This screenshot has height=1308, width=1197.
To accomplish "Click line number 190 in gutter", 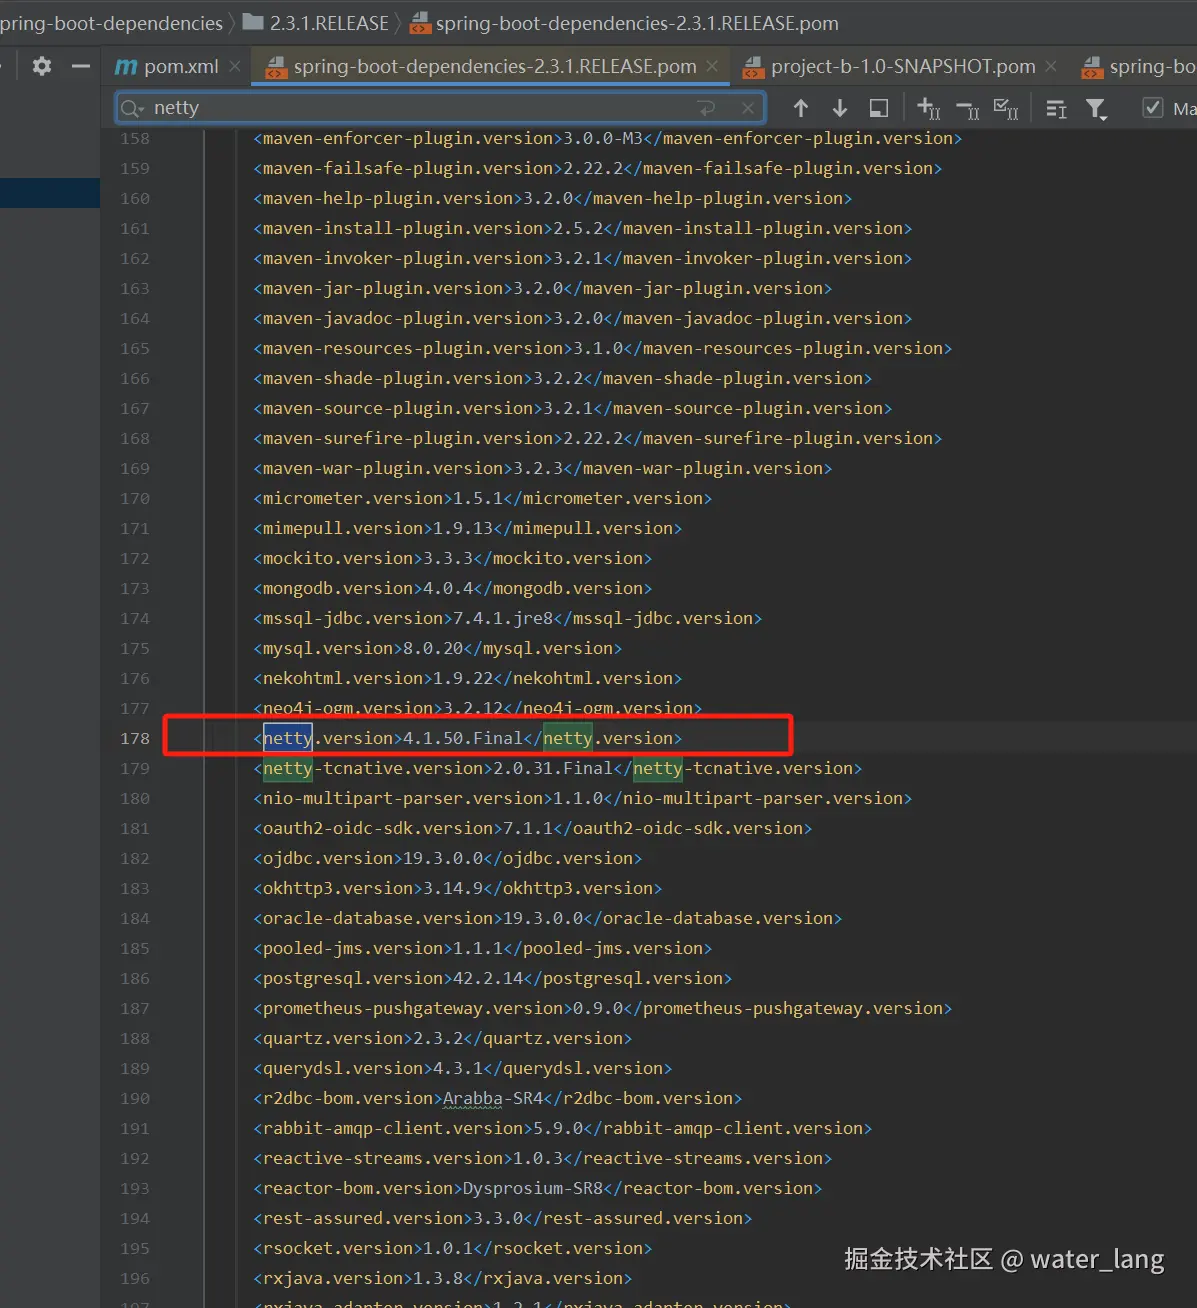I will coord(135,1098).
